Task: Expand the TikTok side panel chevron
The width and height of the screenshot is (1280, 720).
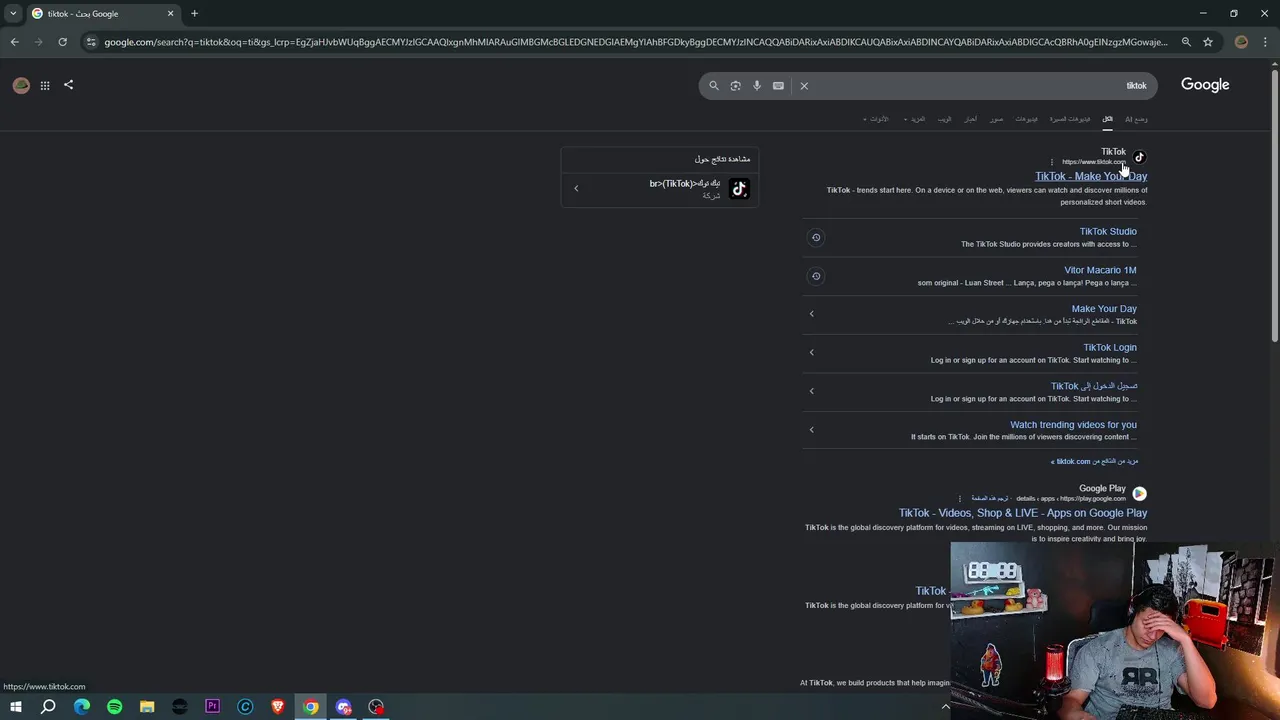Action: click(x=576, y=188)
